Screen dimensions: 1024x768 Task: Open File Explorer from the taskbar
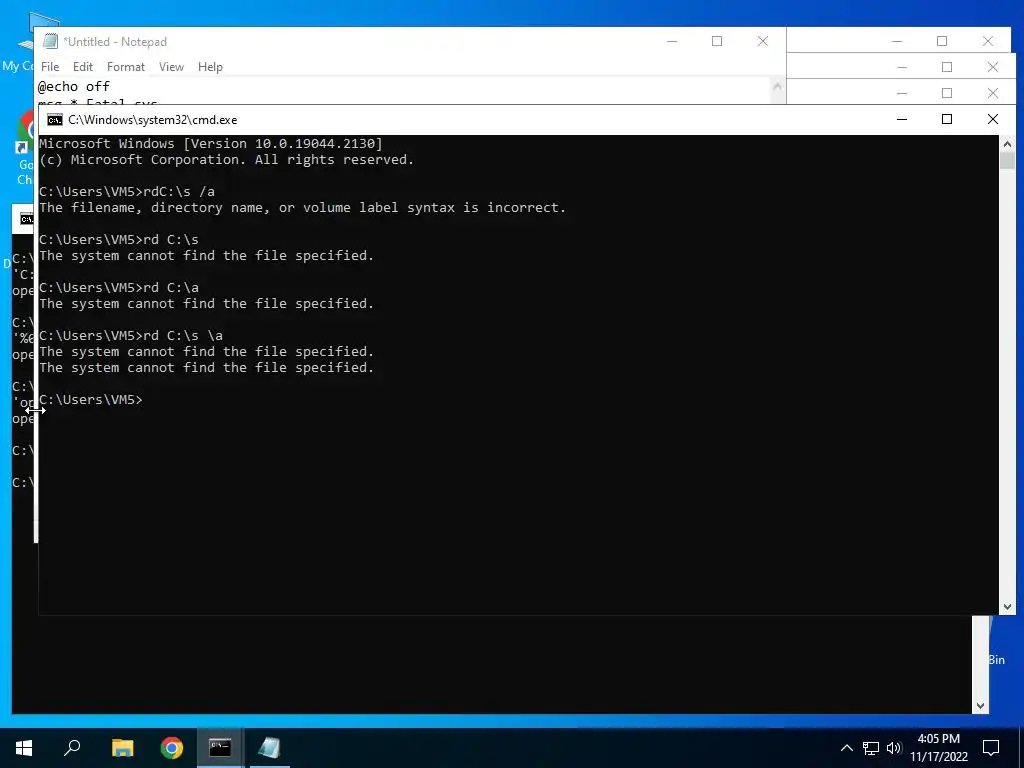122,748
